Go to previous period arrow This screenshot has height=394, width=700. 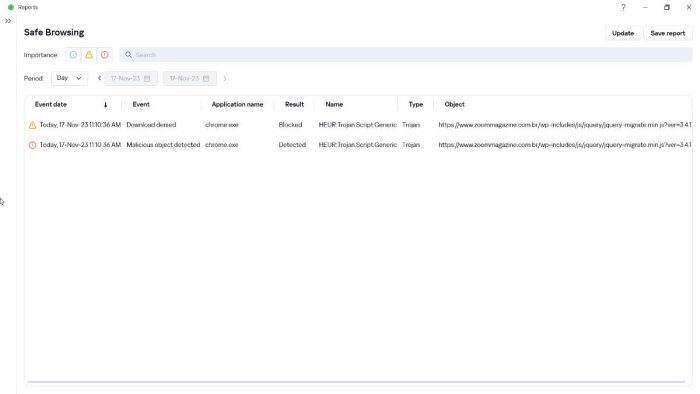click(99, 78)
